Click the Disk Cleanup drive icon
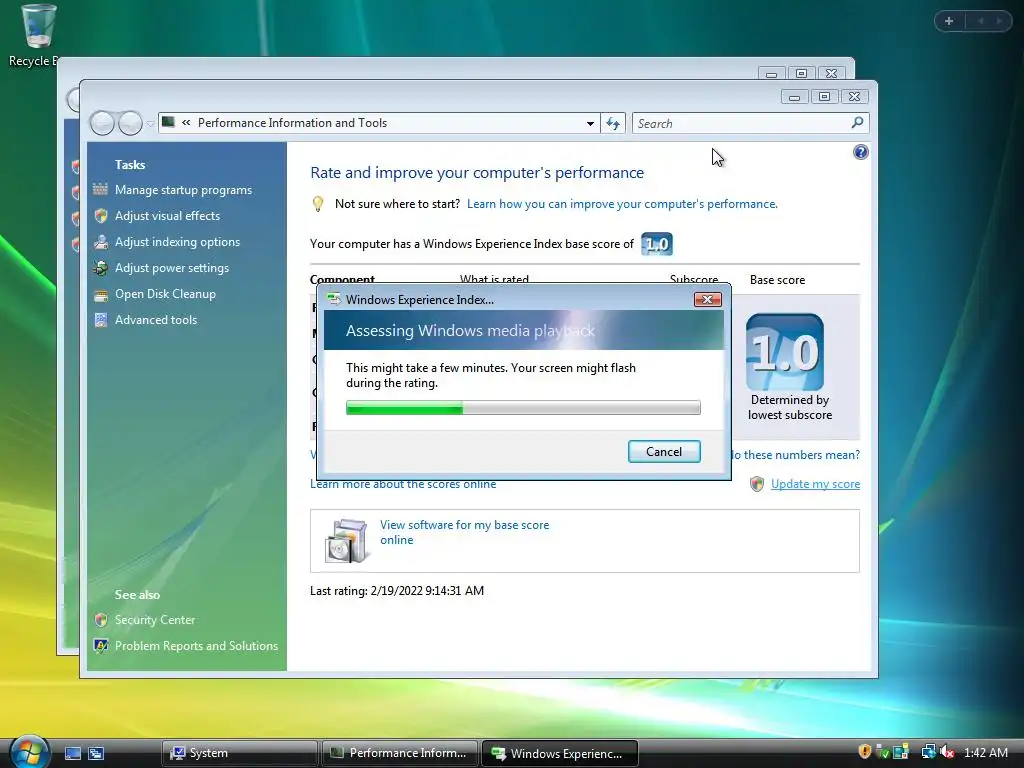 pos(101,295)
